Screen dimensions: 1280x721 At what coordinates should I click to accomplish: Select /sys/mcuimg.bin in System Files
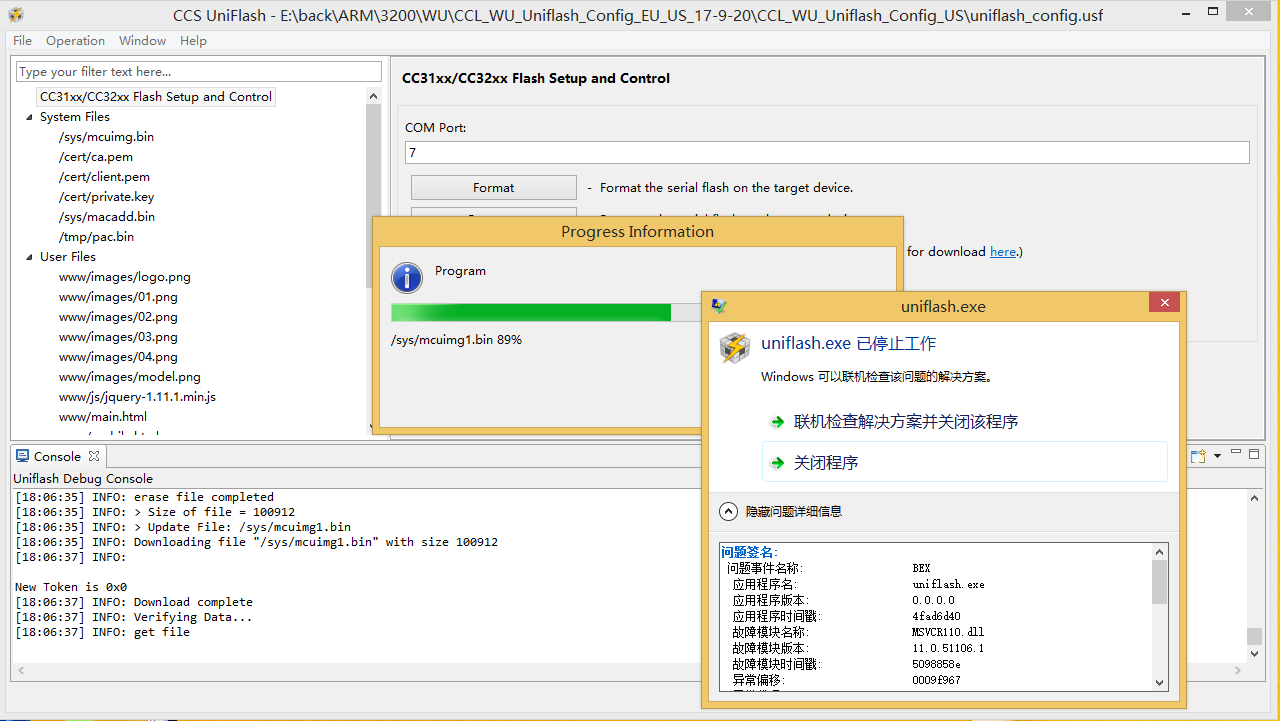(x=106, y=137)
